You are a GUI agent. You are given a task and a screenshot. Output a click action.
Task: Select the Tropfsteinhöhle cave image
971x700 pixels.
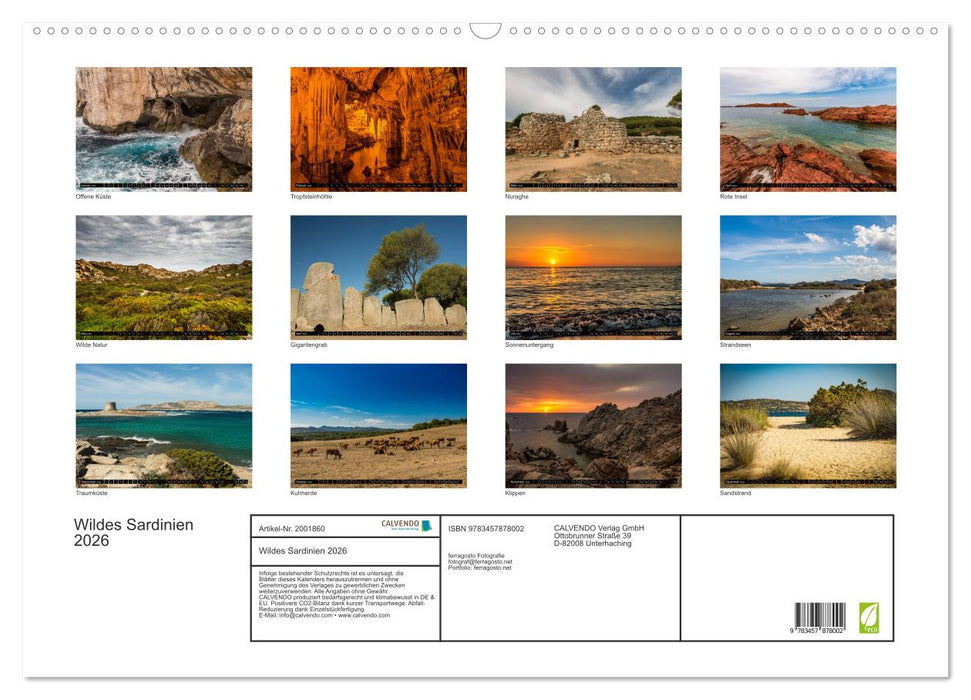[x=378, y=128]
